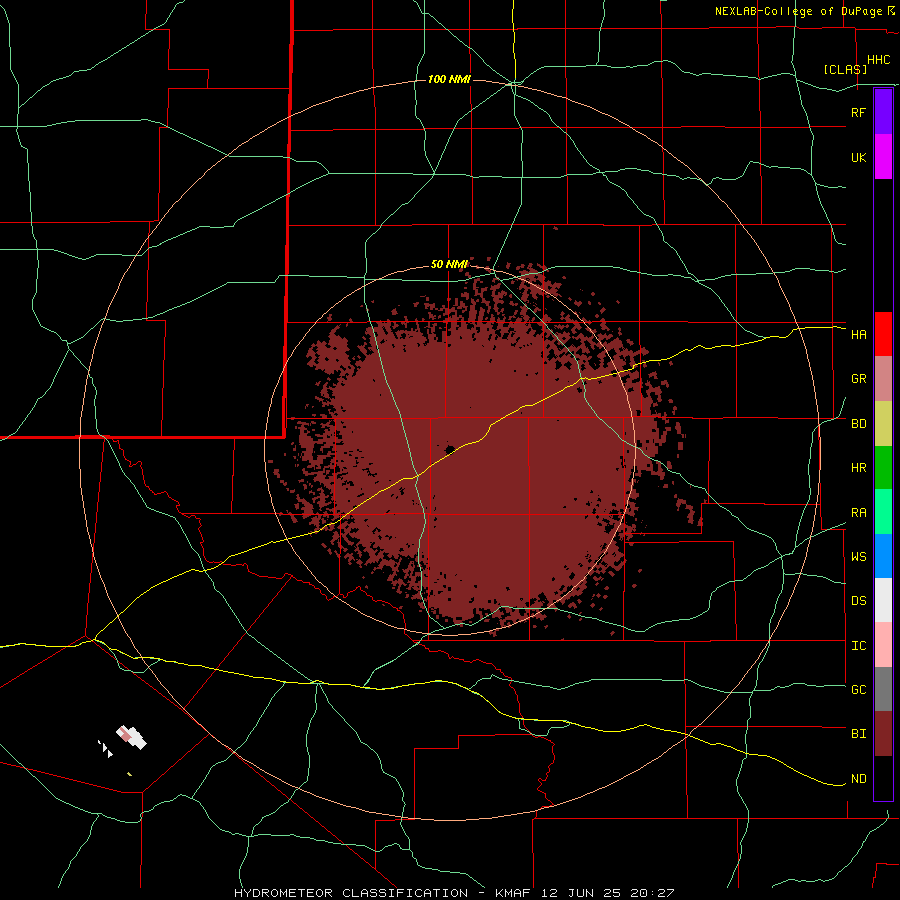This screenshot has height=900, width=900.
Task: Click the [CLAS] legend header
Action: [x=845, y=69]
